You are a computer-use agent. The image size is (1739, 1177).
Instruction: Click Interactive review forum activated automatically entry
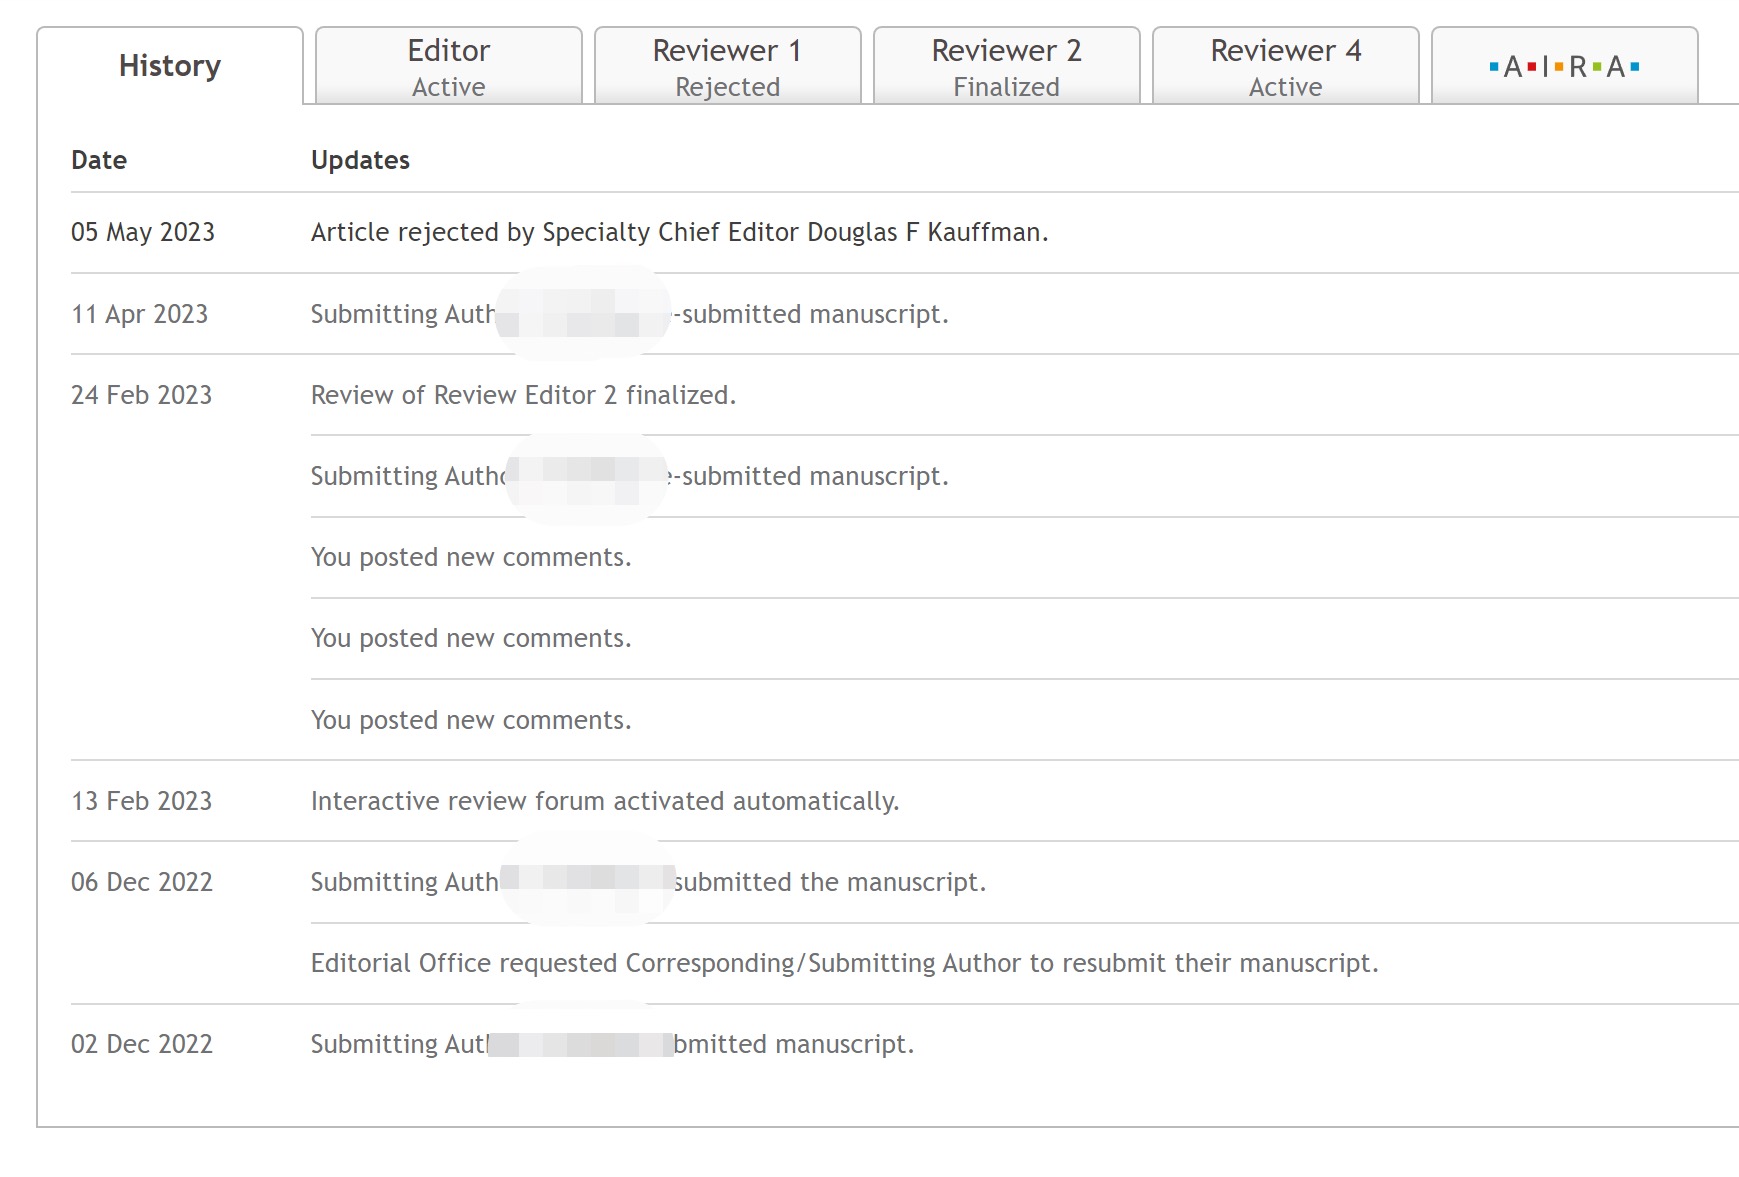click(x=605, y=801)
